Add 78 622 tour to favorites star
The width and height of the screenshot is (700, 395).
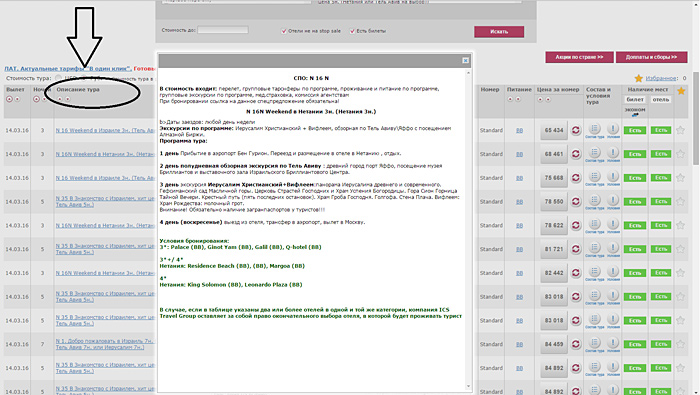(680, 225)
